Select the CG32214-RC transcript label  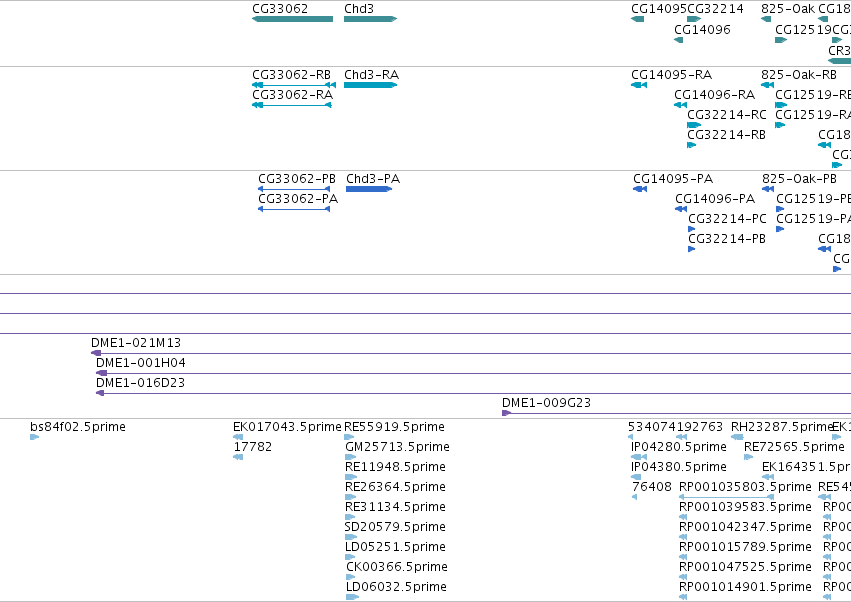727,115
